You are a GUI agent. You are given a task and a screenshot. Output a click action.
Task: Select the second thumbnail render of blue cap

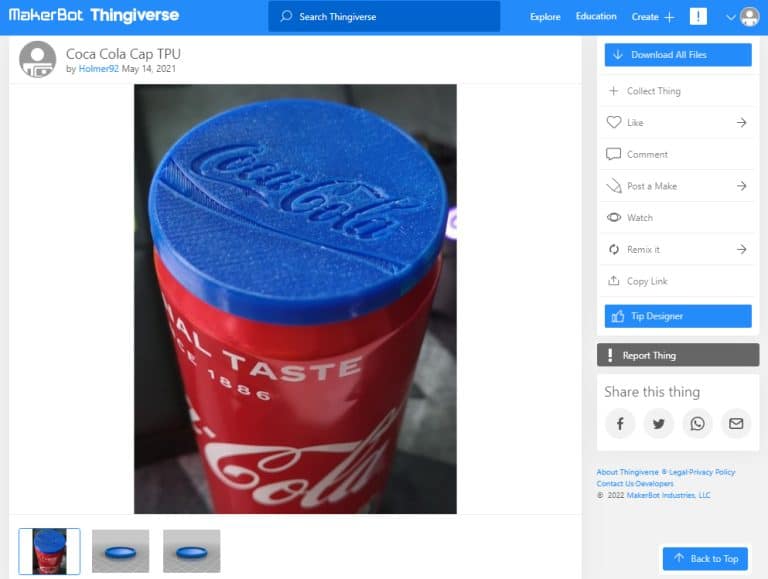pyautogui.click(x=120, y=551)
